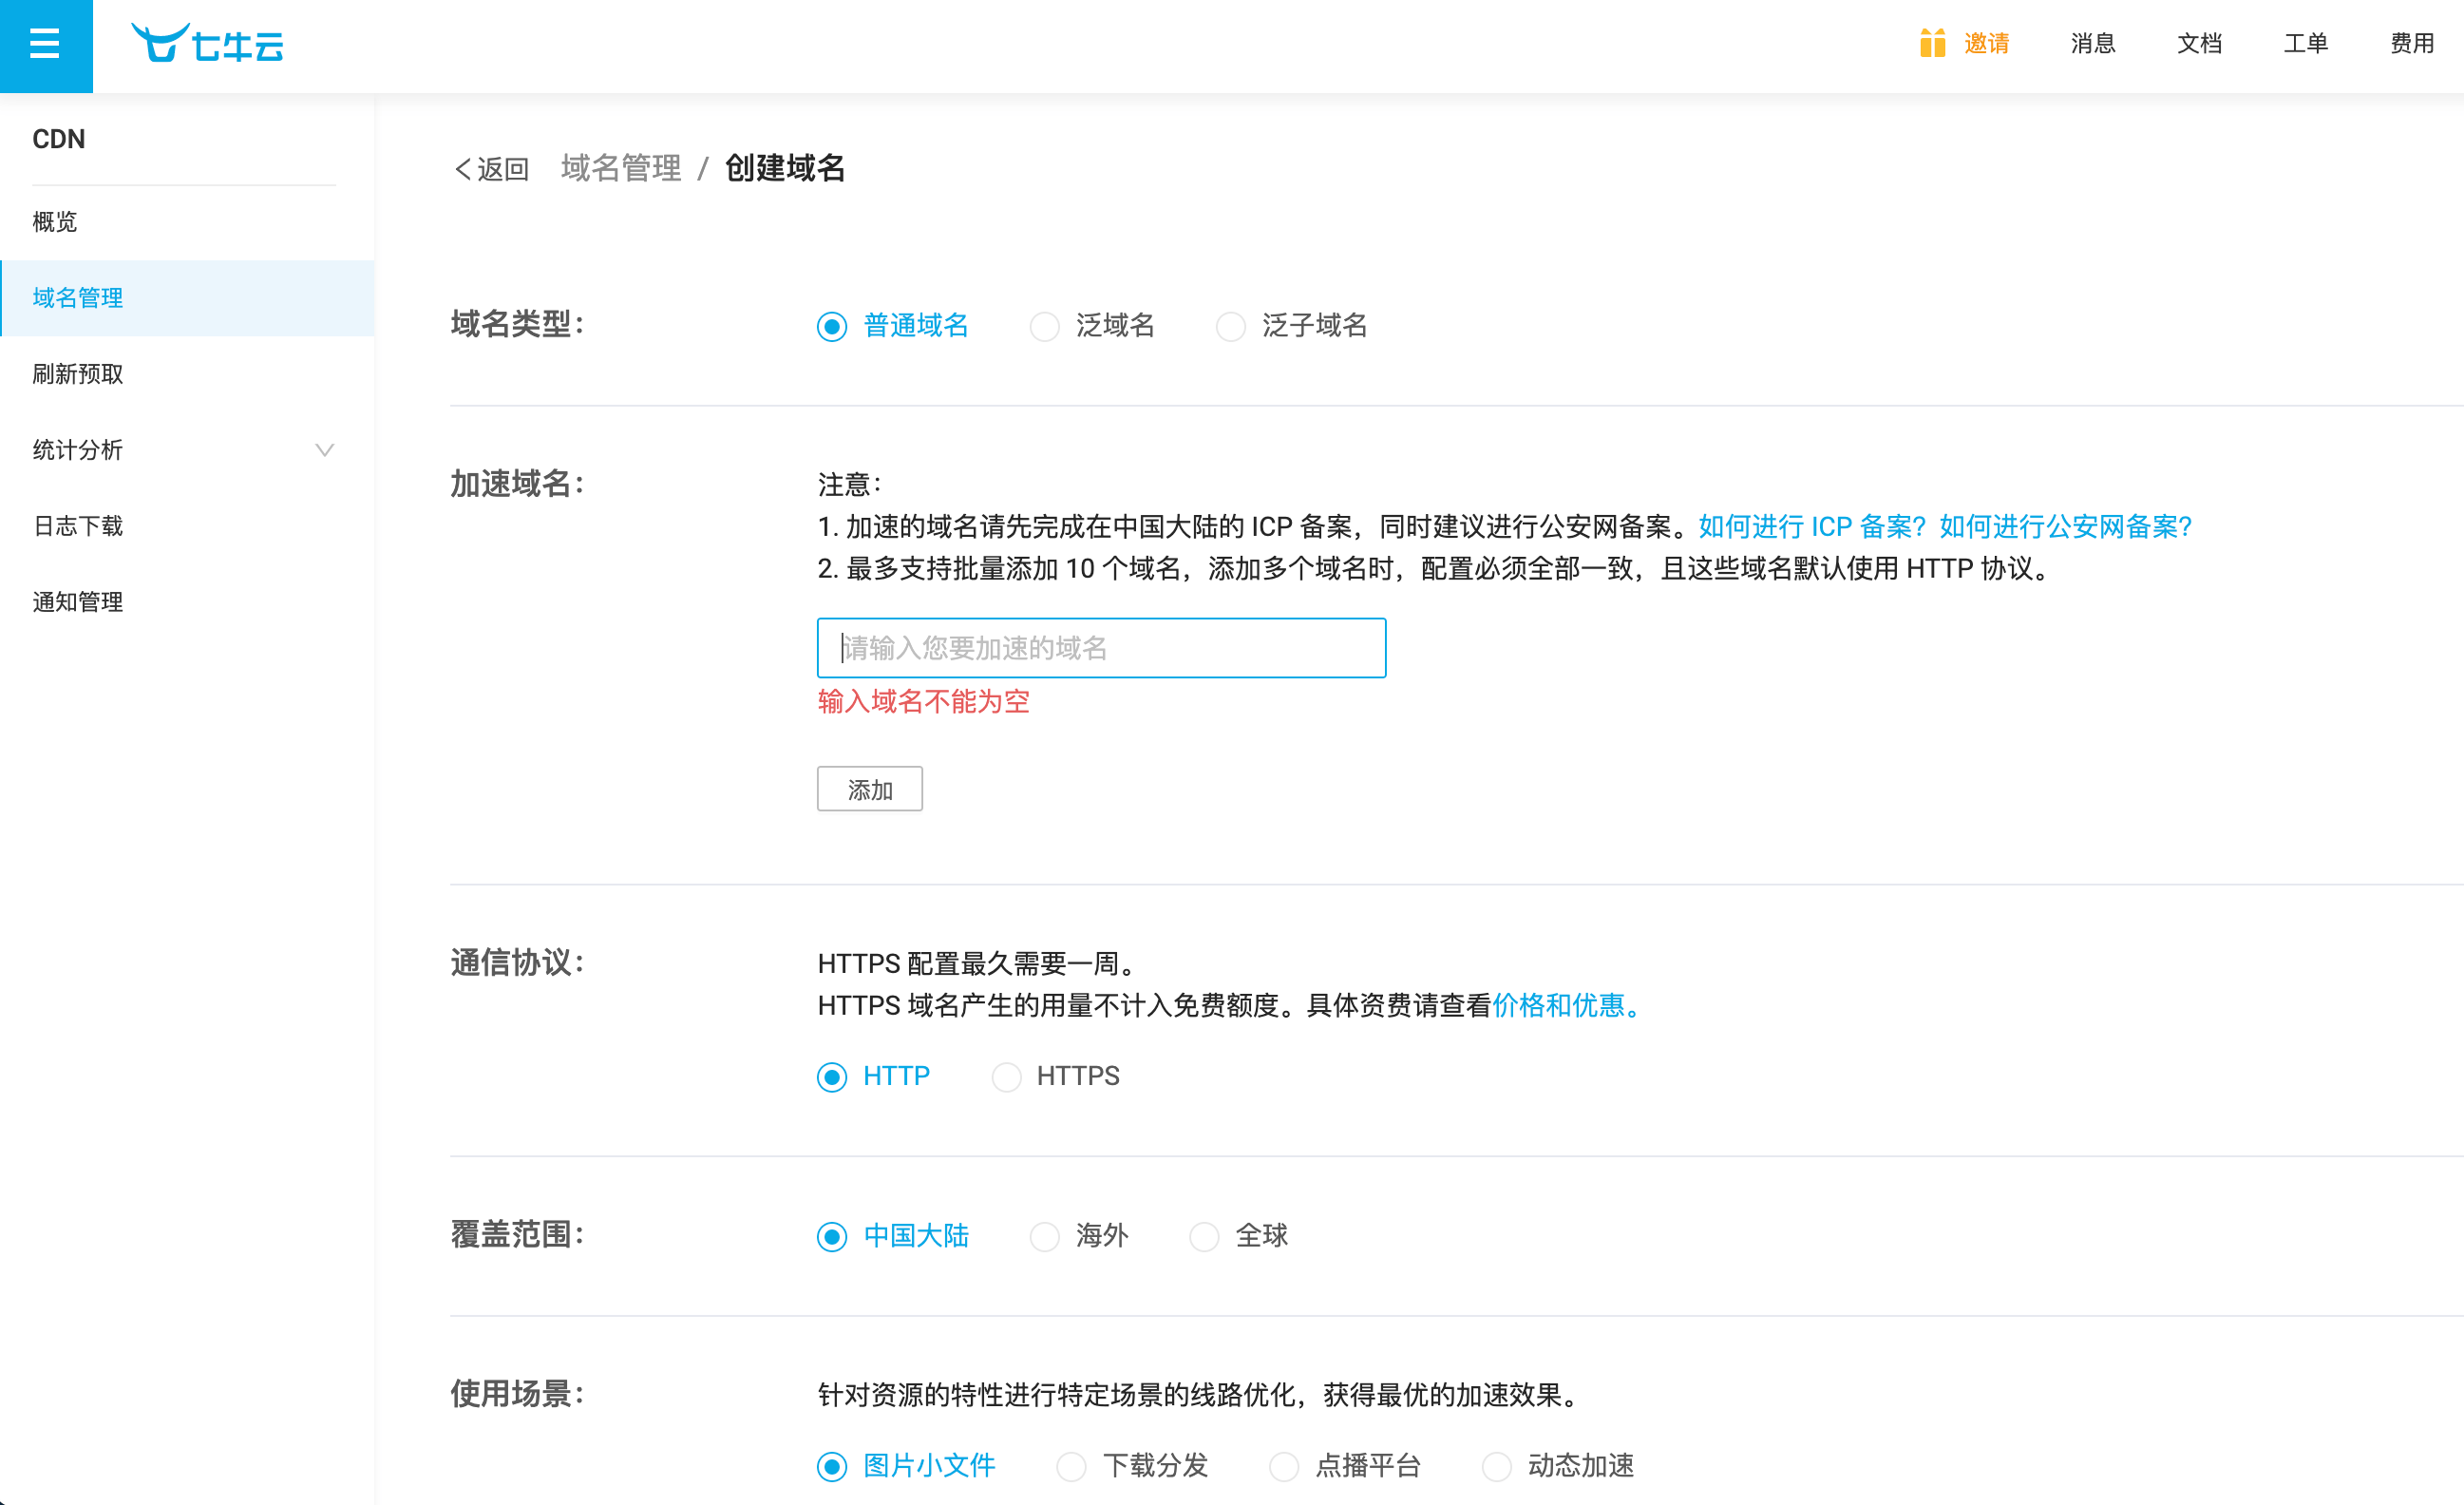This screenshot has width=2464, height=1505.
Task: Choose 海外 coverage radio option
Action: 1045,1237
